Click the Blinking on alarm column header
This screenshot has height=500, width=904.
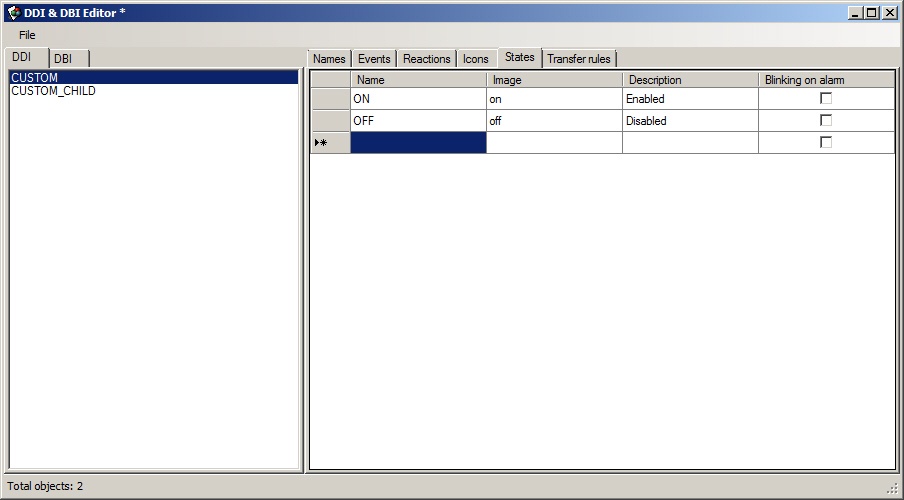tap(827, 80)
